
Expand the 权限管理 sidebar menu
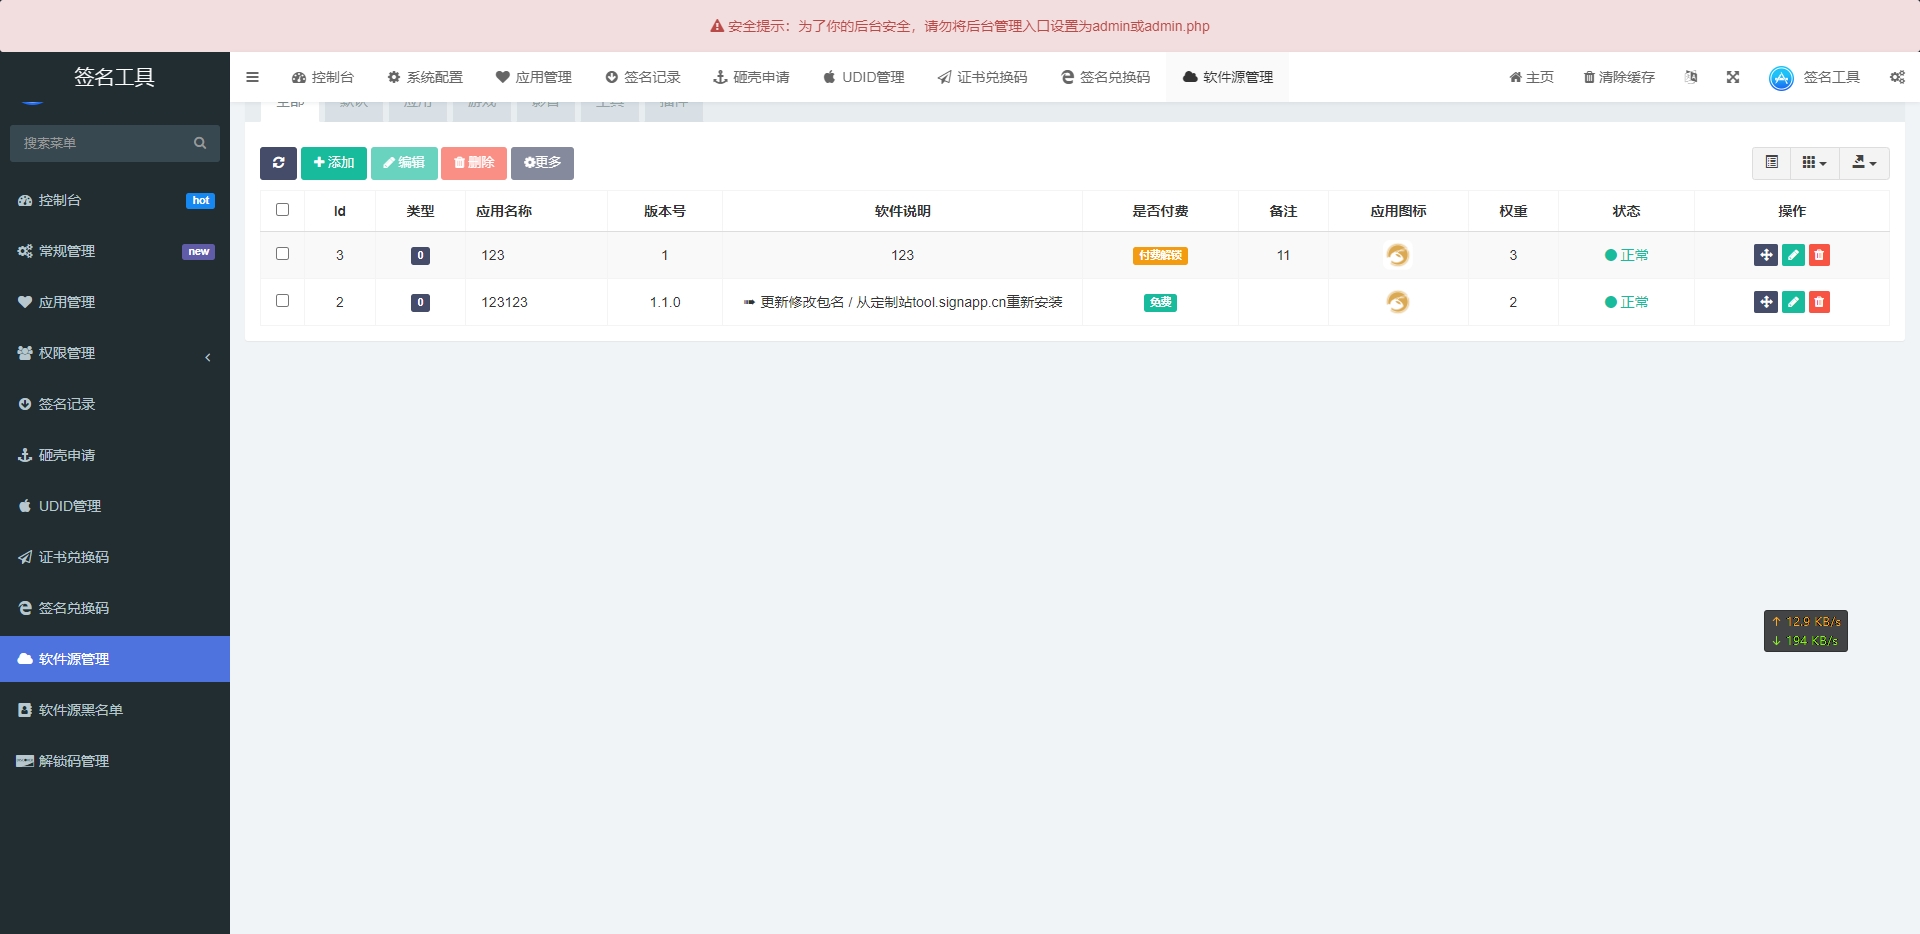[x=115, y=353]
